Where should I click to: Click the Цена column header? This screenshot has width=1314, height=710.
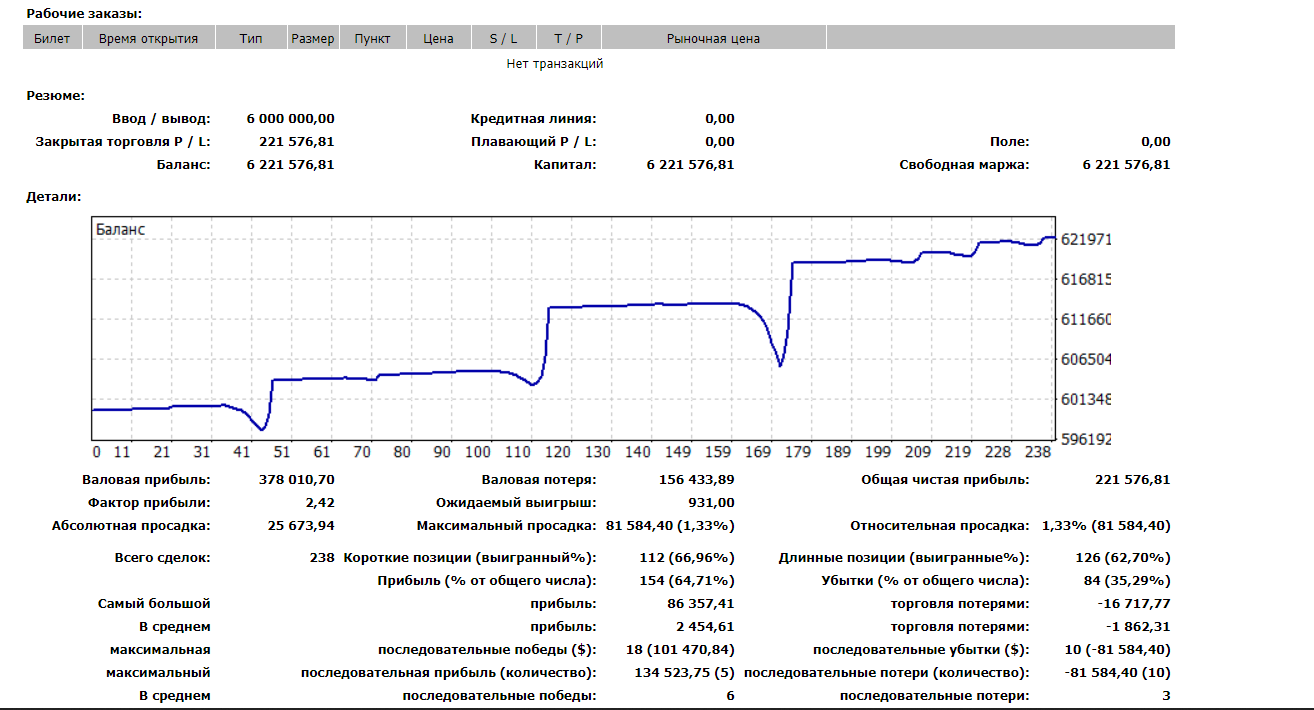coord(438,39)
